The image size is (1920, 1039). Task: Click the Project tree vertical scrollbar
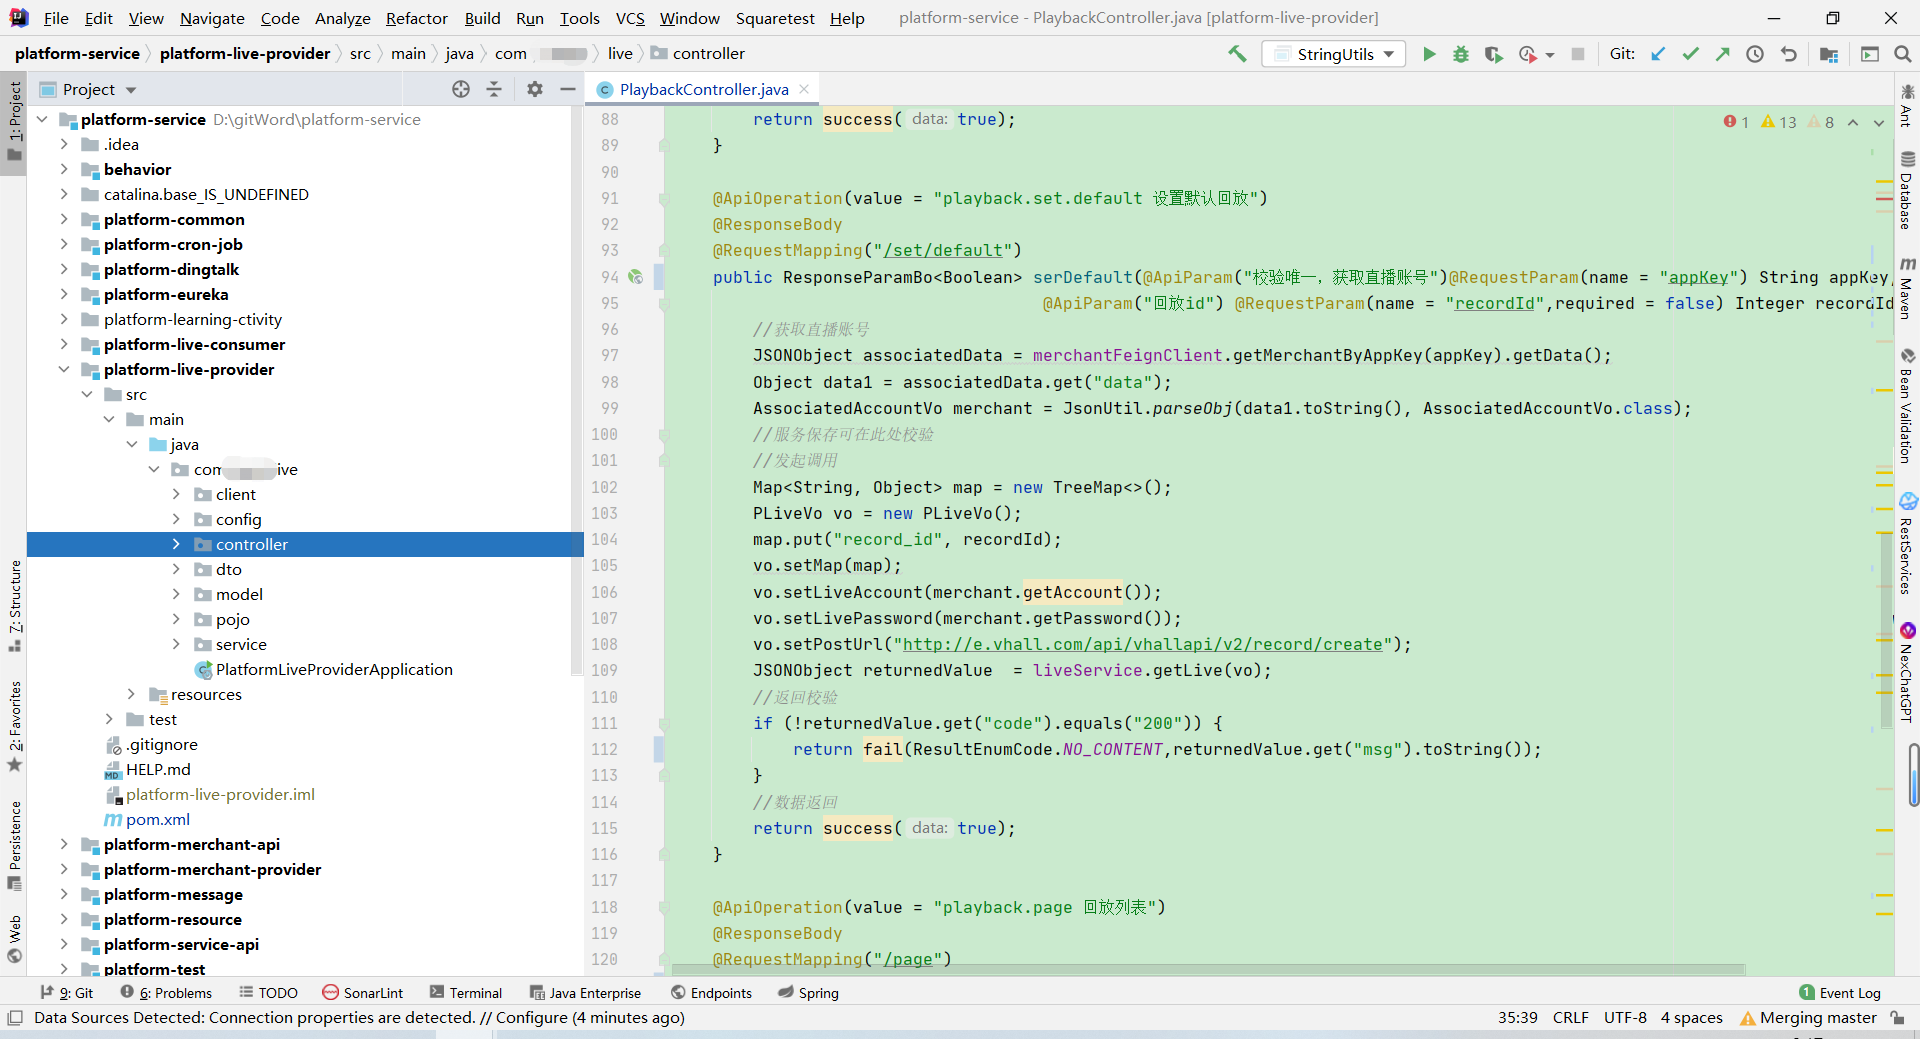point(576,390)
